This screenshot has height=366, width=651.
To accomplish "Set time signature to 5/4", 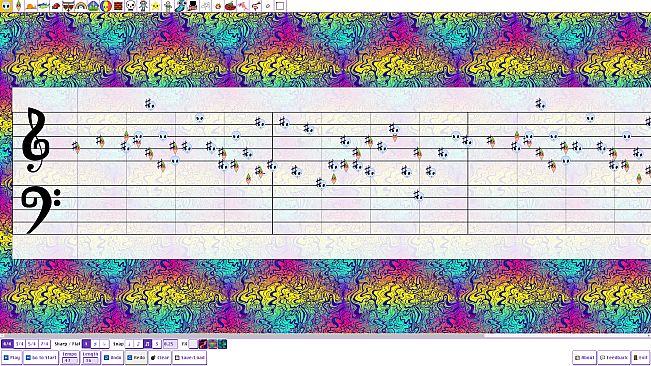I will pos(32,344).
